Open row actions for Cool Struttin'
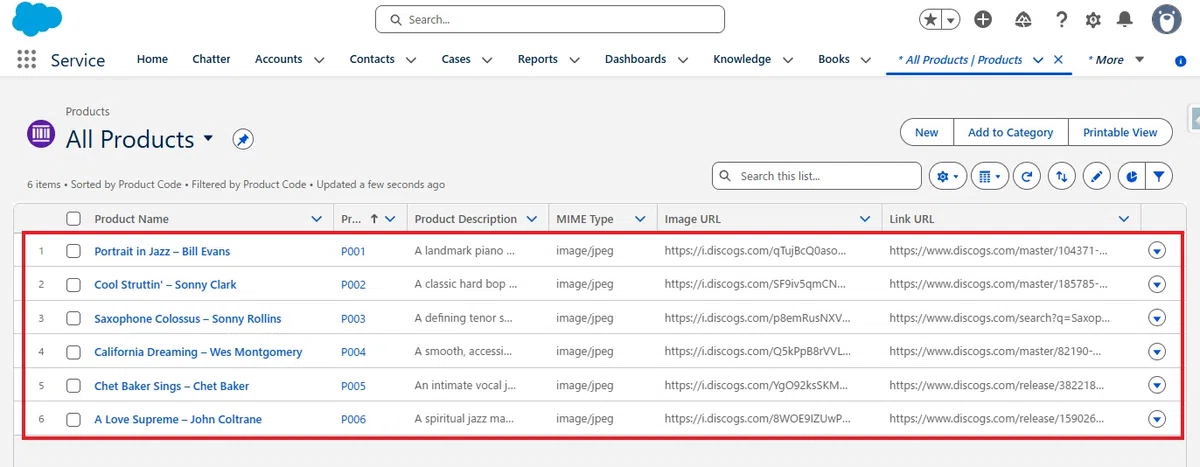Image resolution: width=1200 pixels, height=467 pixels. point(1157,284)
